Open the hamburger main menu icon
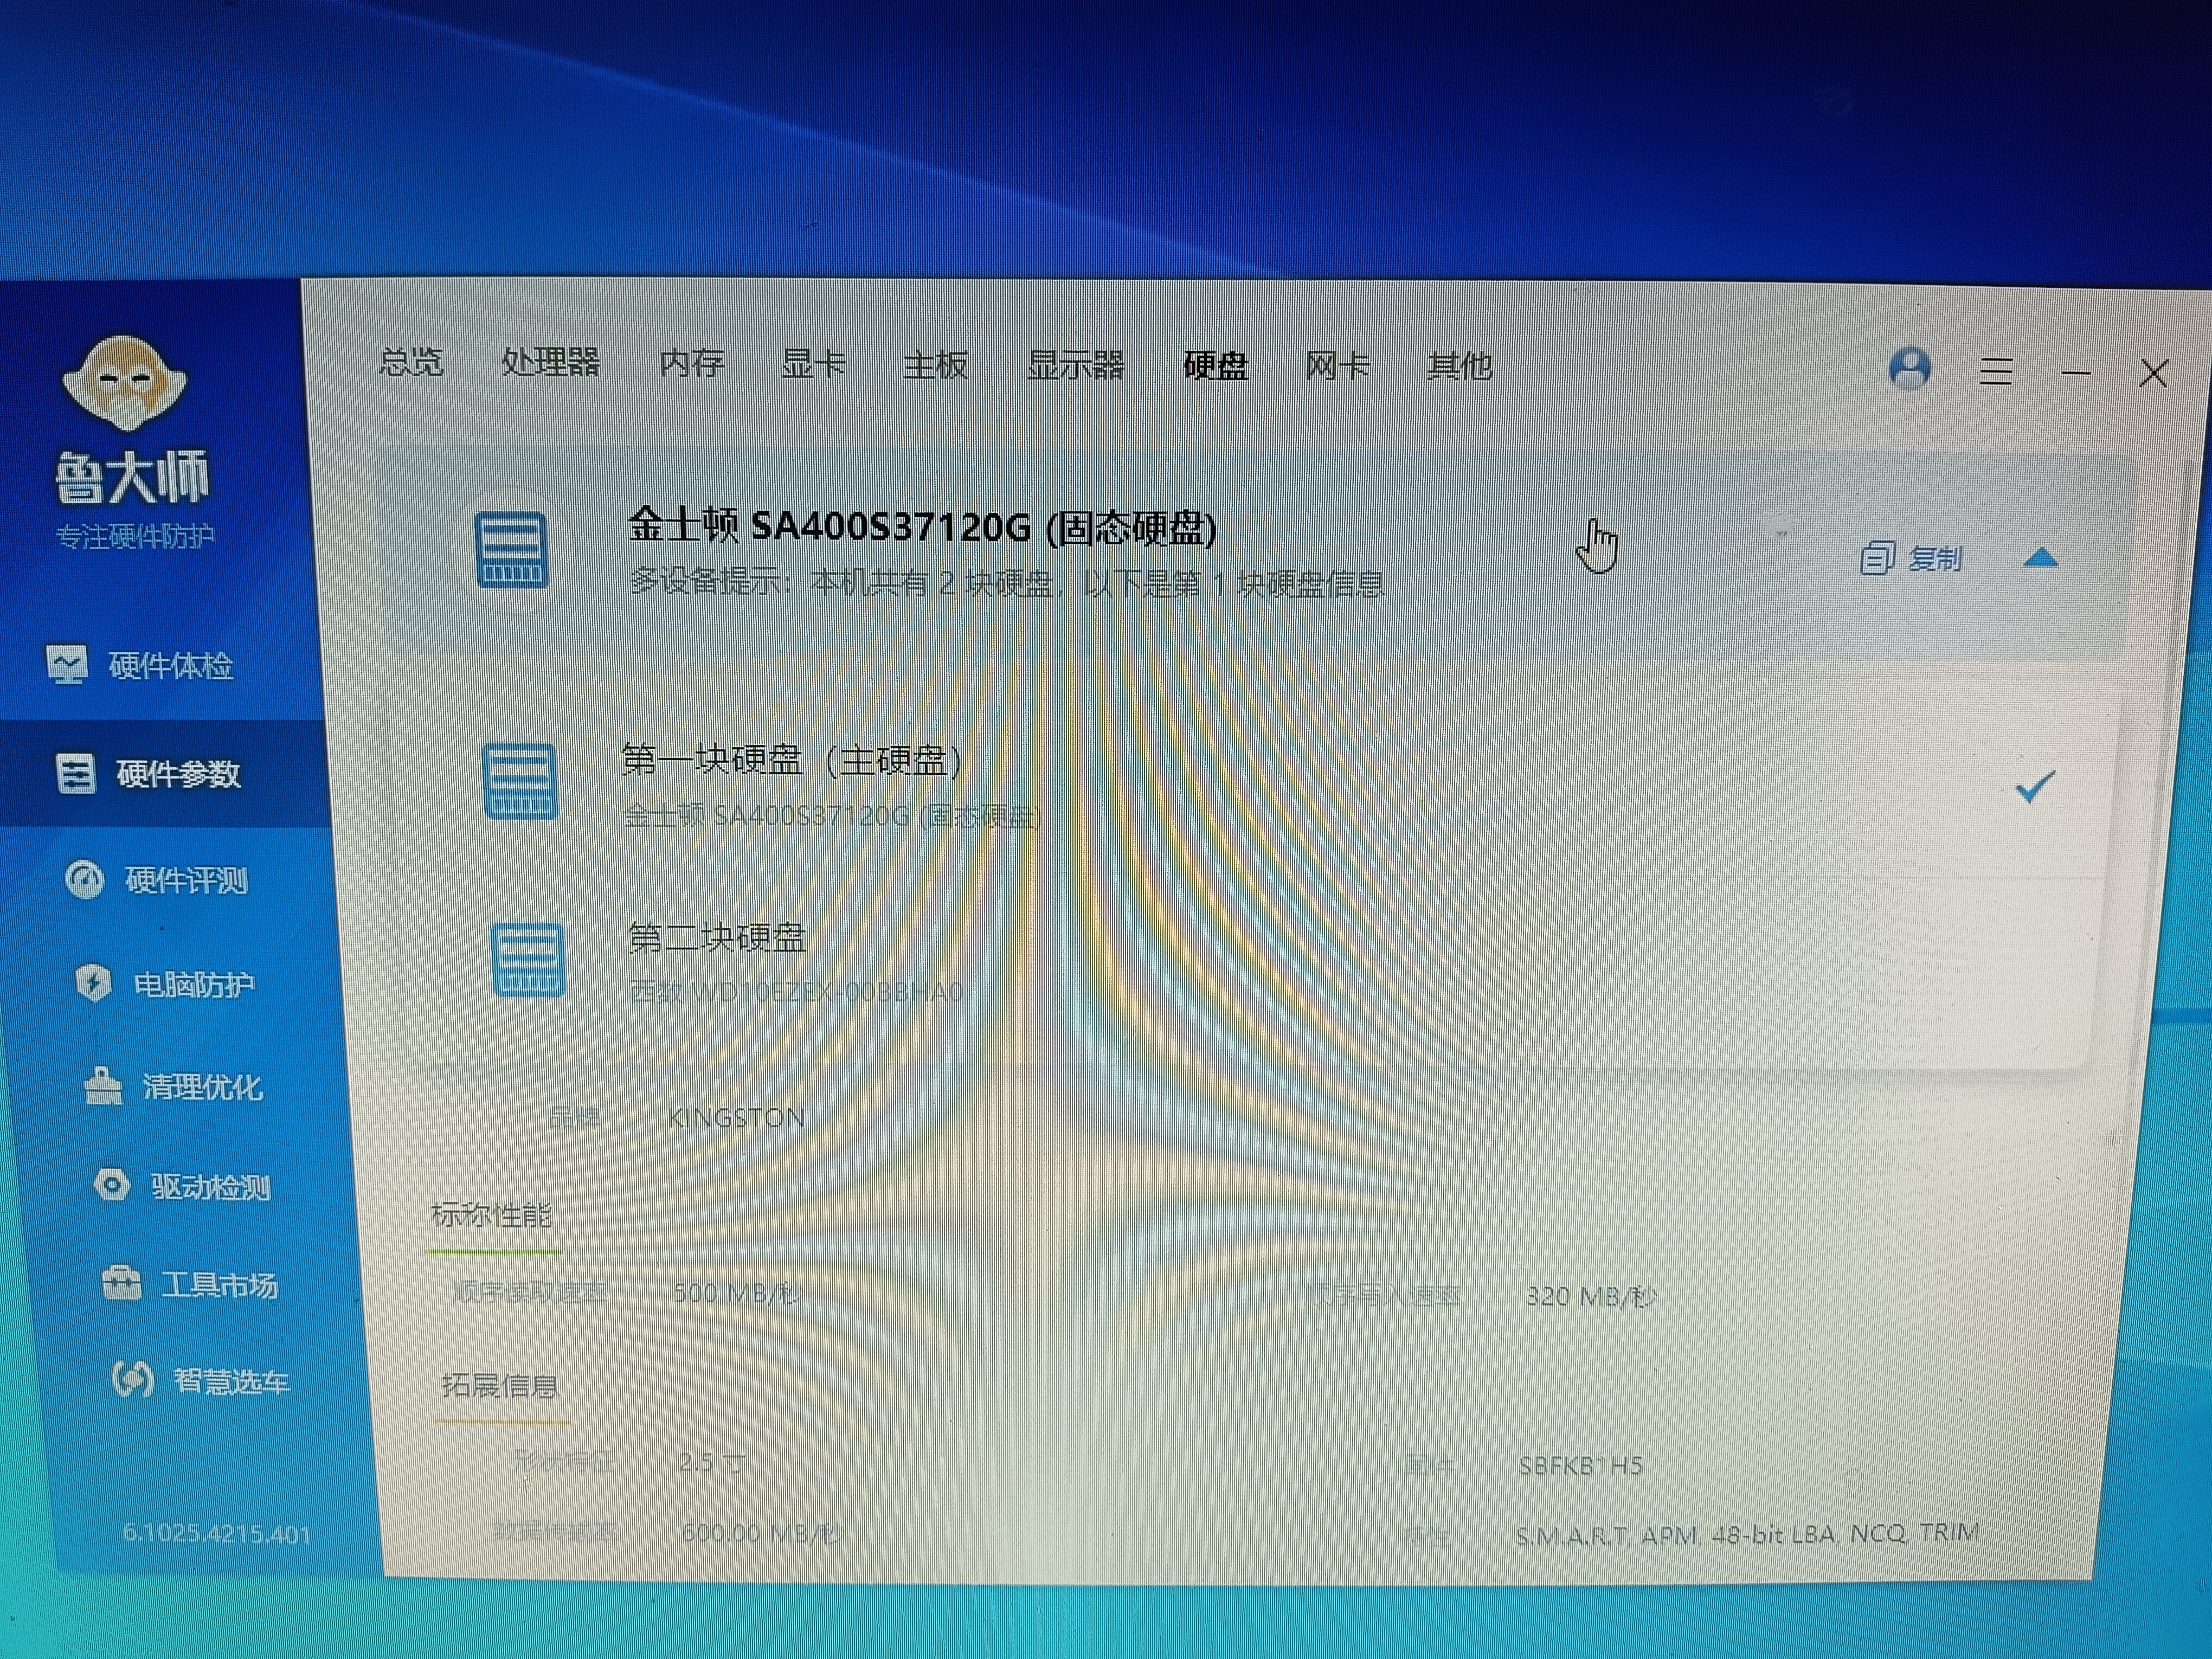2212x1659 pixels. 1996,371
